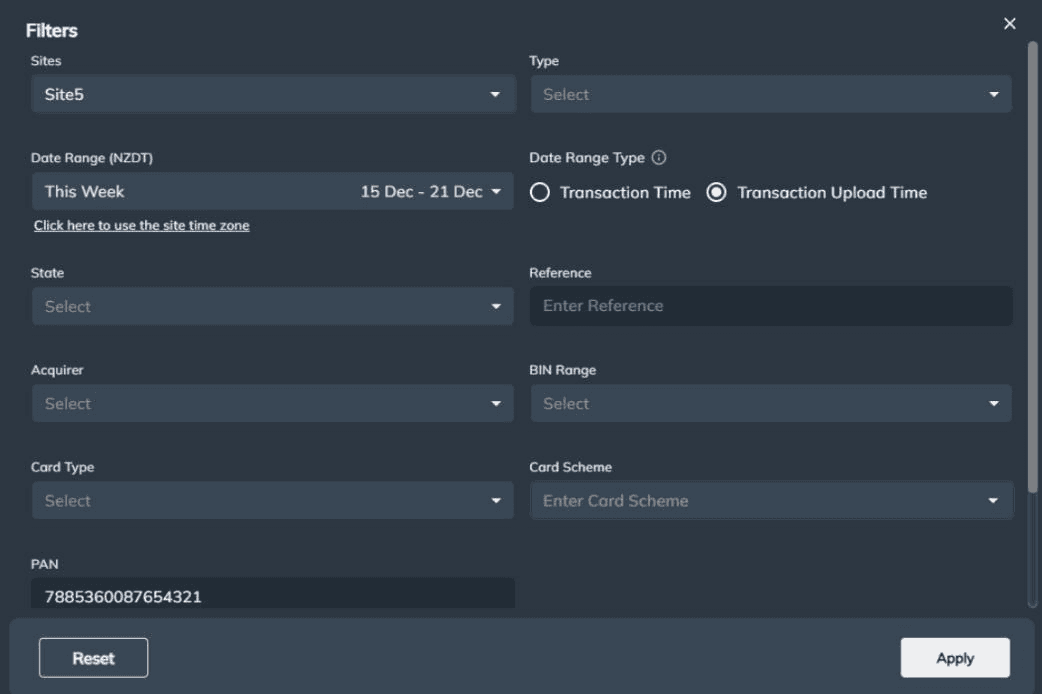1042x694 pixels.
Task: Open the BIN Range dropdown
Action: click(x=771, y=404)
